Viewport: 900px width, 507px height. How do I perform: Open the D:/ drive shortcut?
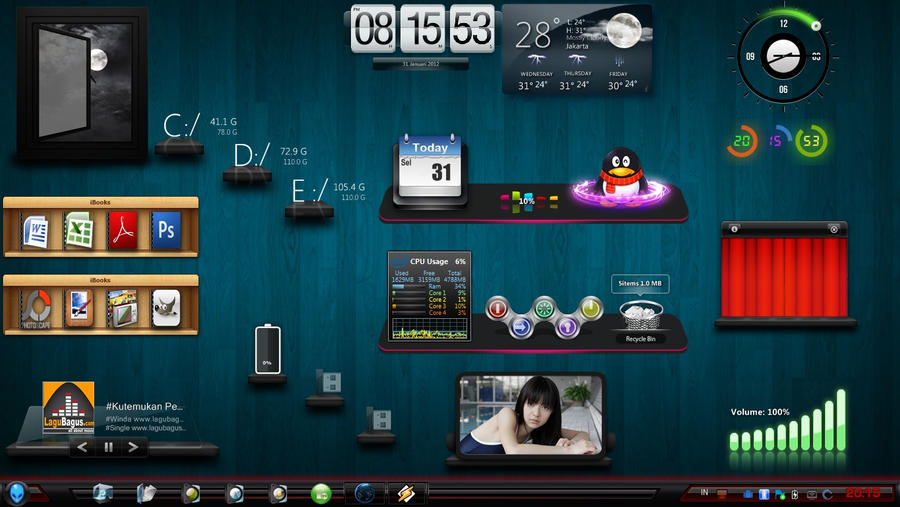point(251,155)
